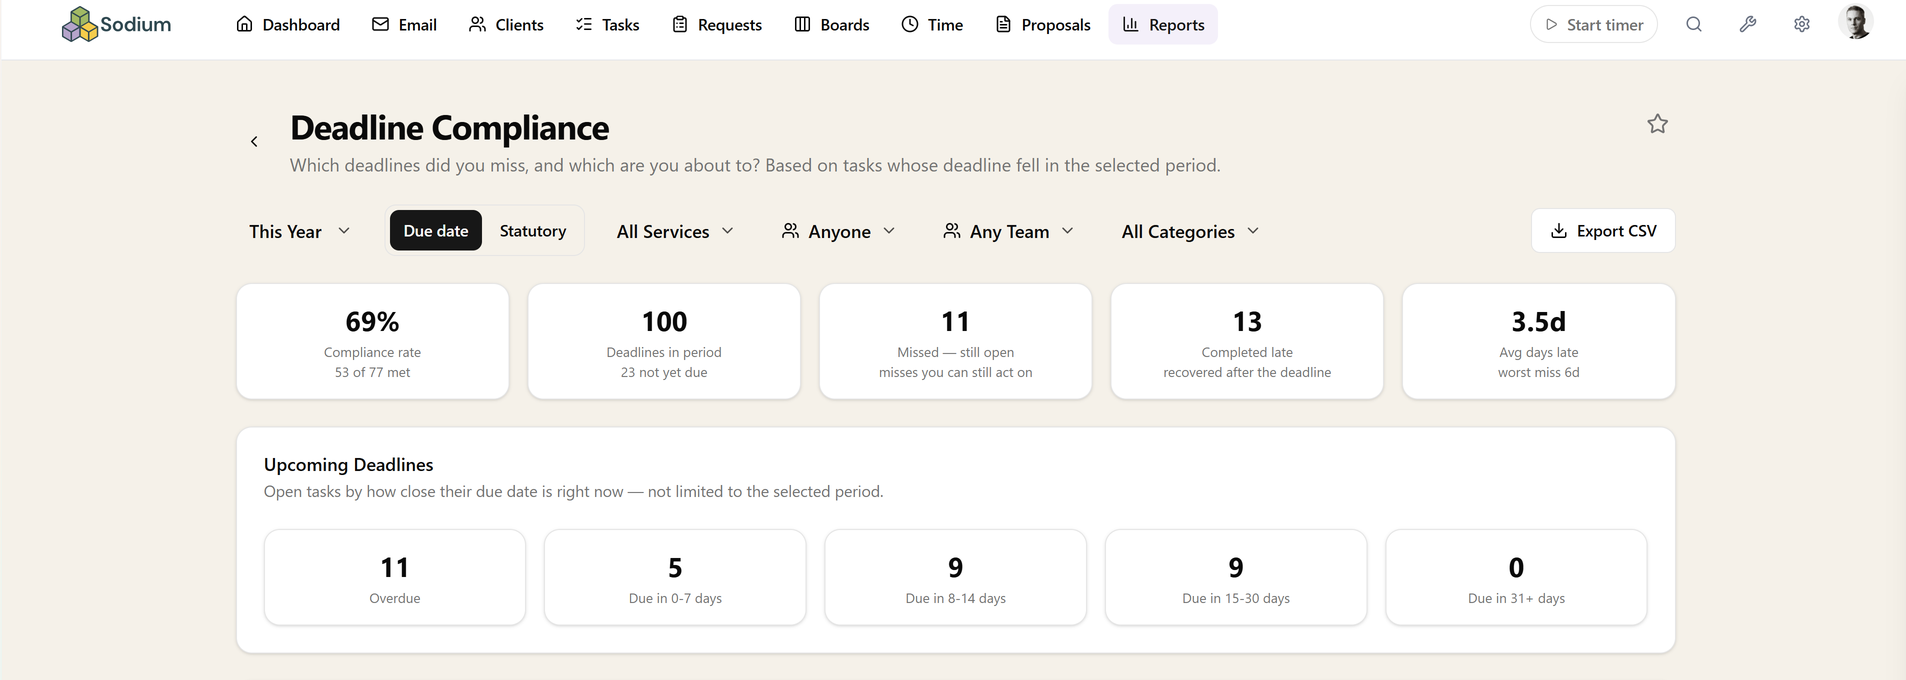This screenshot has height=680, width=1906.
Task: Click the Export CSV button
Action: [1603, 231]
